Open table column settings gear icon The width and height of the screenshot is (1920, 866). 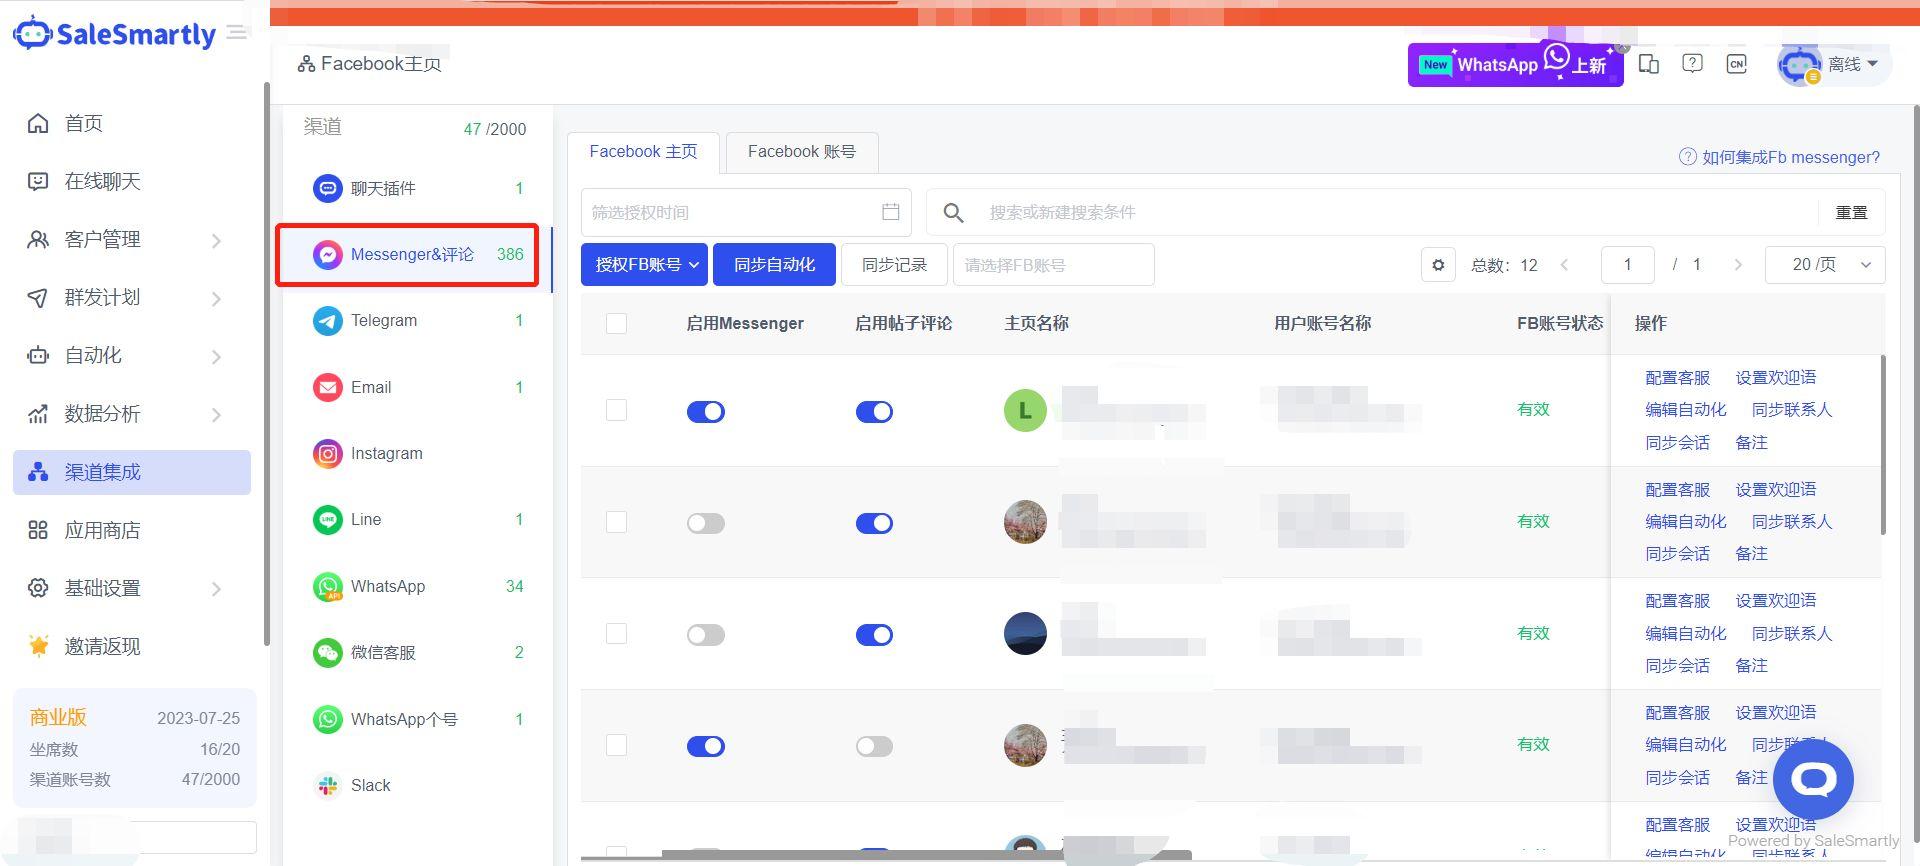(x=1438, y=265)
